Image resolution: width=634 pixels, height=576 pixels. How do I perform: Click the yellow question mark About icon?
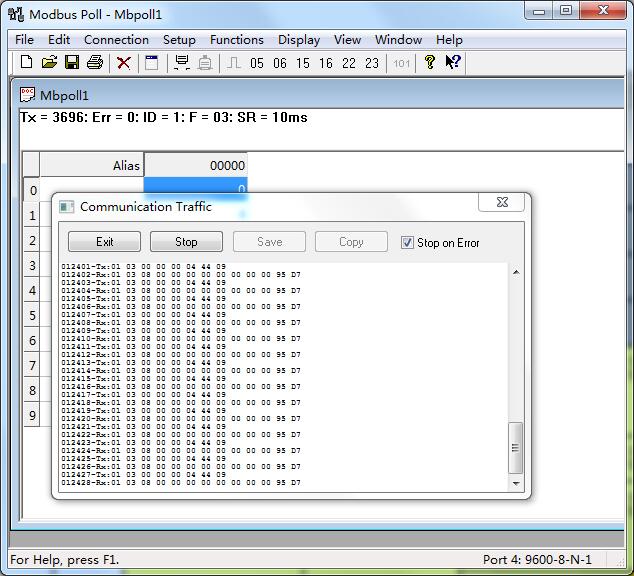tap(429, 63)
